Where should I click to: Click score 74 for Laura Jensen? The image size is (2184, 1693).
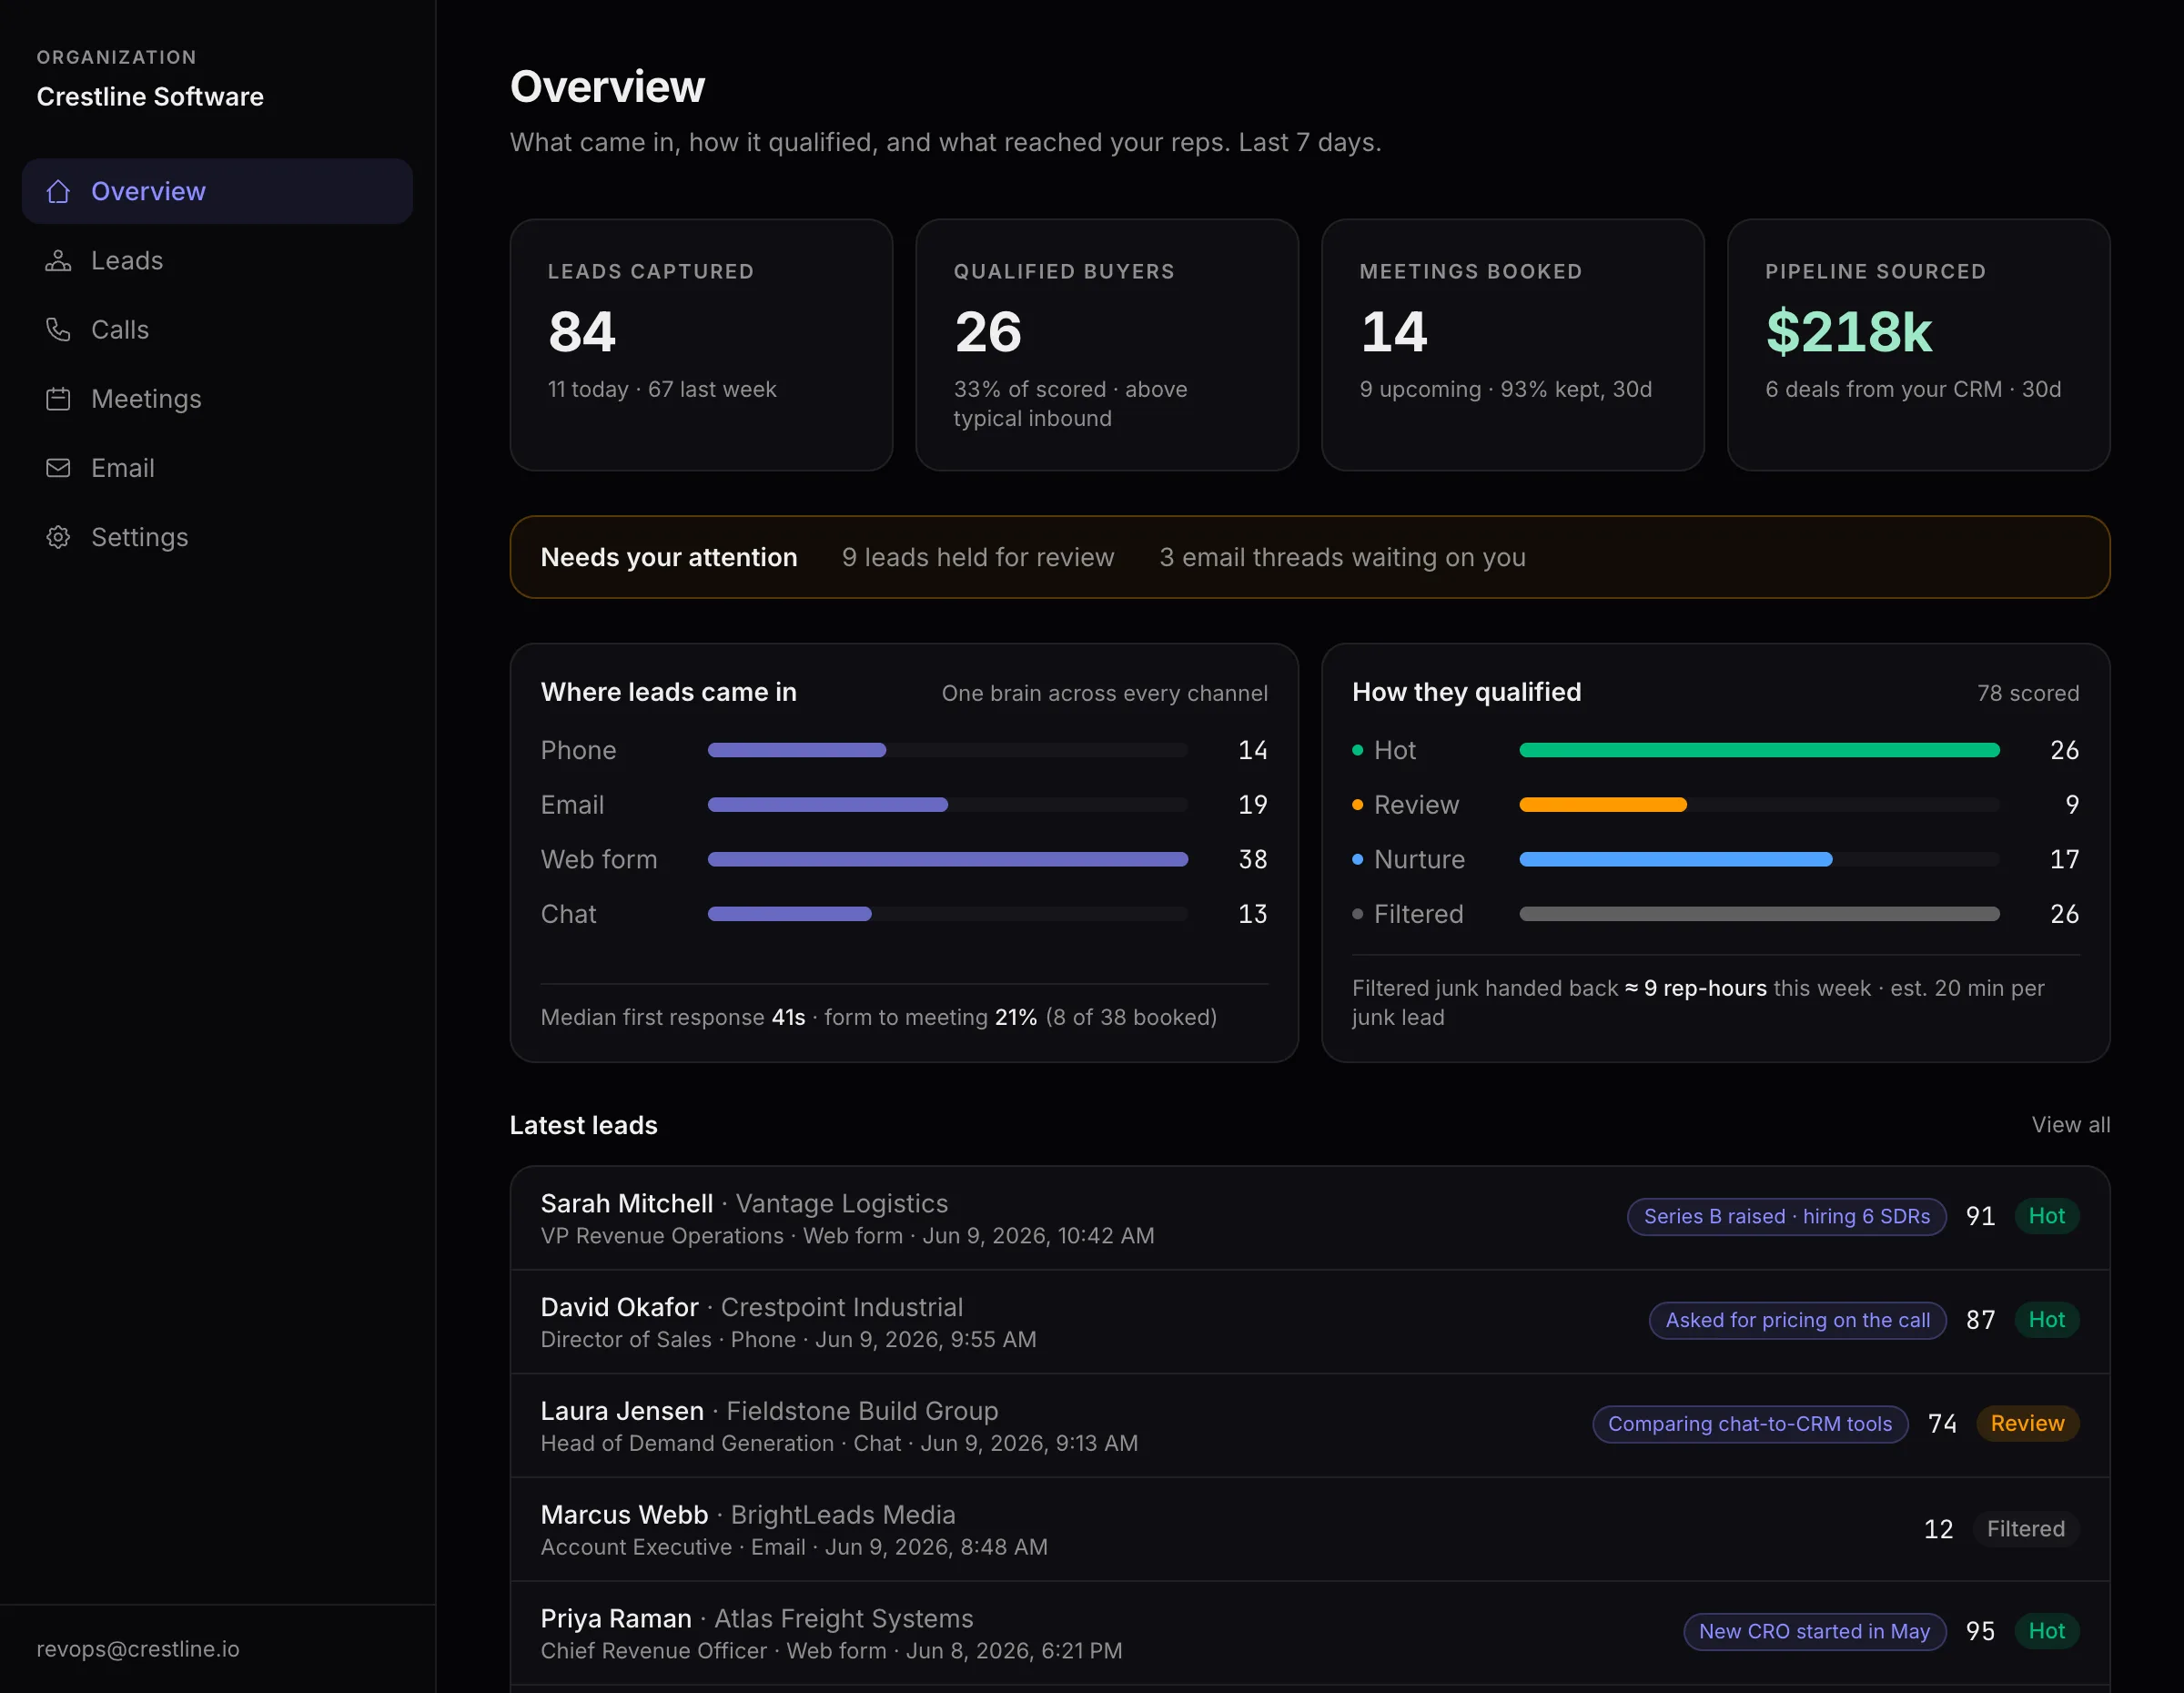coord(1942,1423)
